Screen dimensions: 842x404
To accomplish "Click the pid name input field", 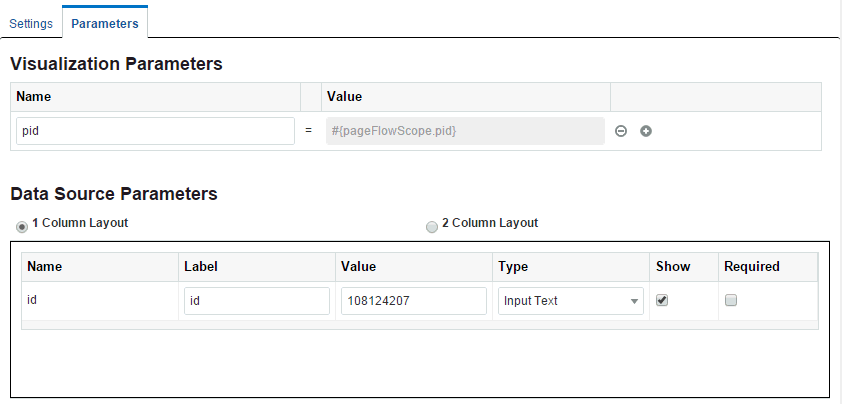I will click(155, 131).
